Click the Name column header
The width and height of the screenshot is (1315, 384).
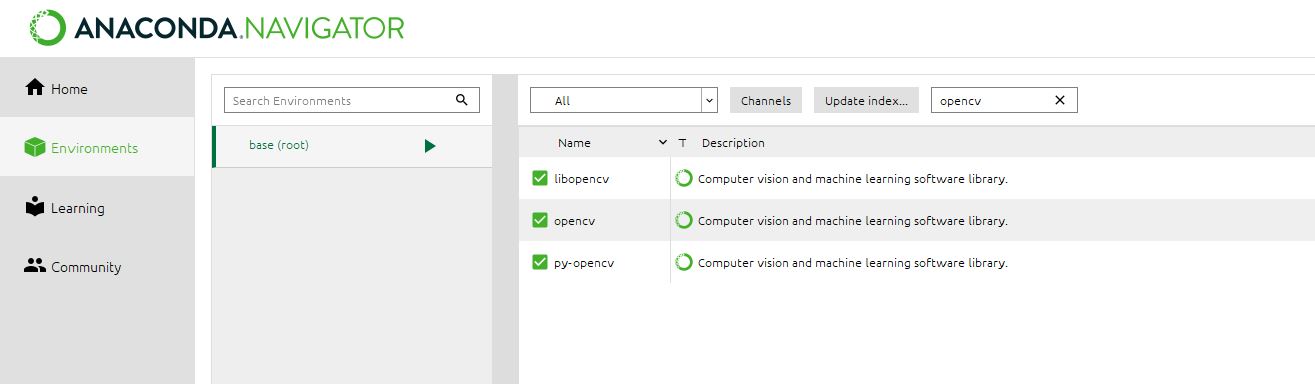[574, 143]
